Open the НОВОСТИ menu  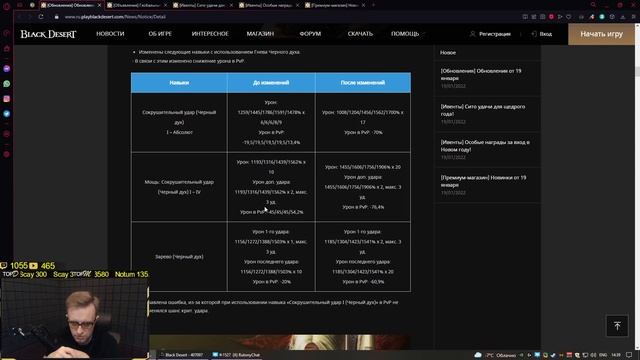click(x=110, y=34)
